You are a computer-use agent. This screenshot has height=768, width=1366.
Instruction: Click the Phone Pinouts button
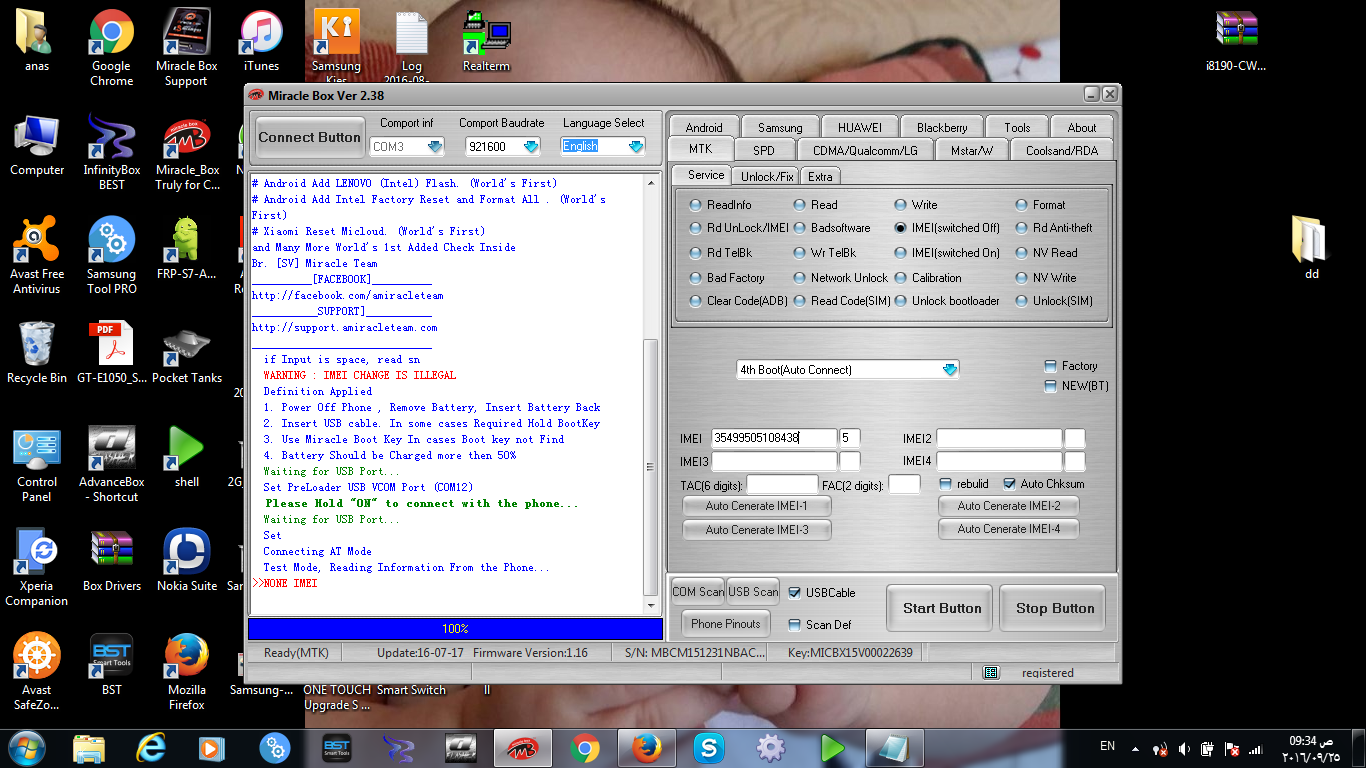[726, 624]
